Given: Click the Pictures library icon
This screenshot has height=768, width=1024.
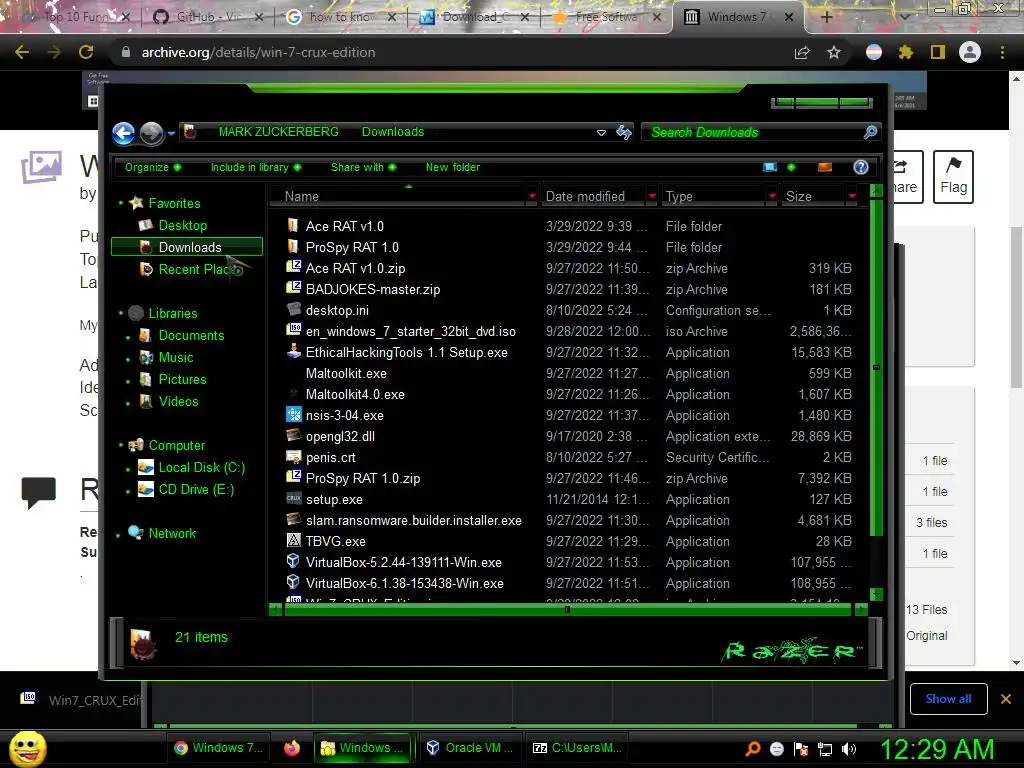Looking at the screenshot, I should tap(146, 379).
